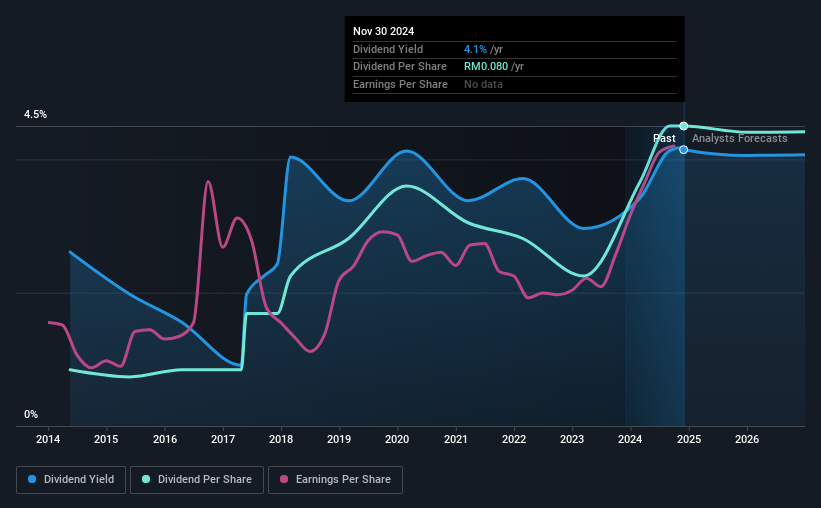Click the 4.5% y-axis label
Image resolution: width=821 pixels, height=508 pixels.
[x=36, y=115]
